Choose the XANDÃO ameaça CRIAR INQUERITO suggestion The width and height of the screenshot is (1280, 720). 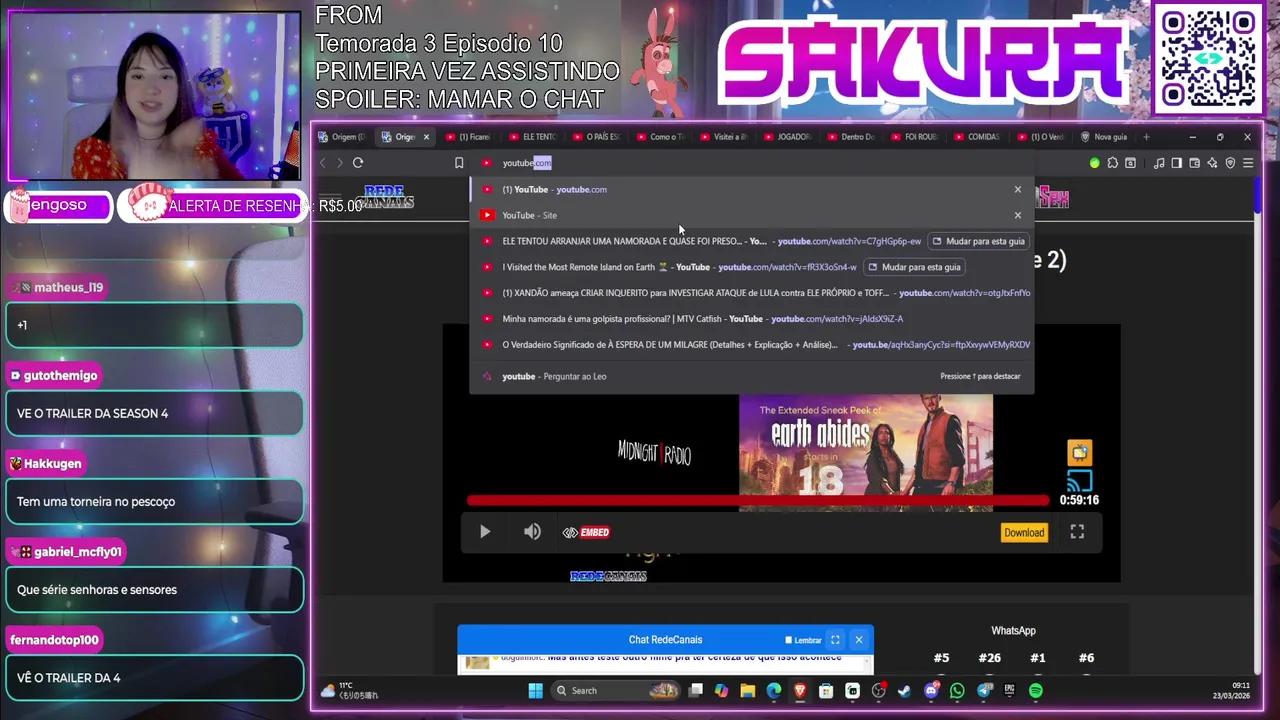click(752, 293)
